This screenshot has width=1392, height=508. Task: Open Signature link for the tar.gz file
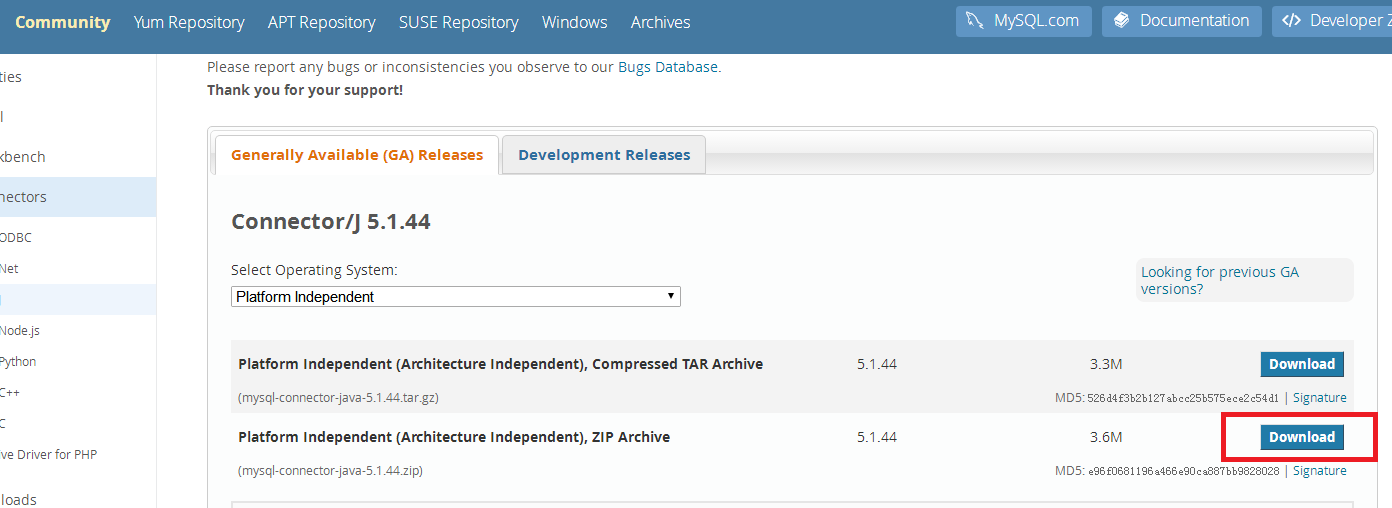pos(1320,398)
